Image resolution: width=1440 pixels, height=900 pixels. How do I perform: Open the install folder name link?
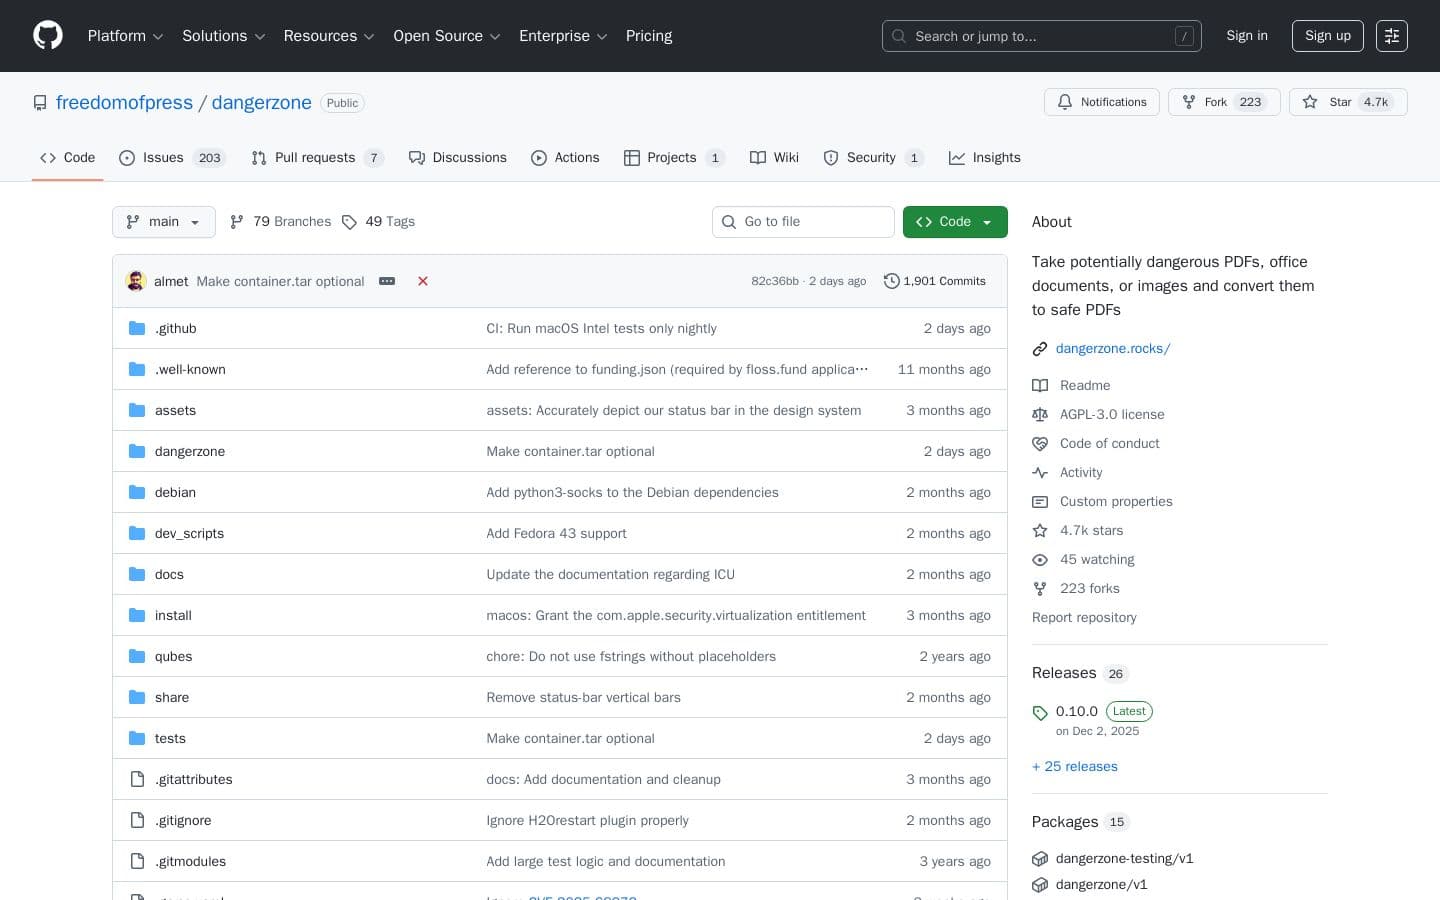(x=173, y=616)
